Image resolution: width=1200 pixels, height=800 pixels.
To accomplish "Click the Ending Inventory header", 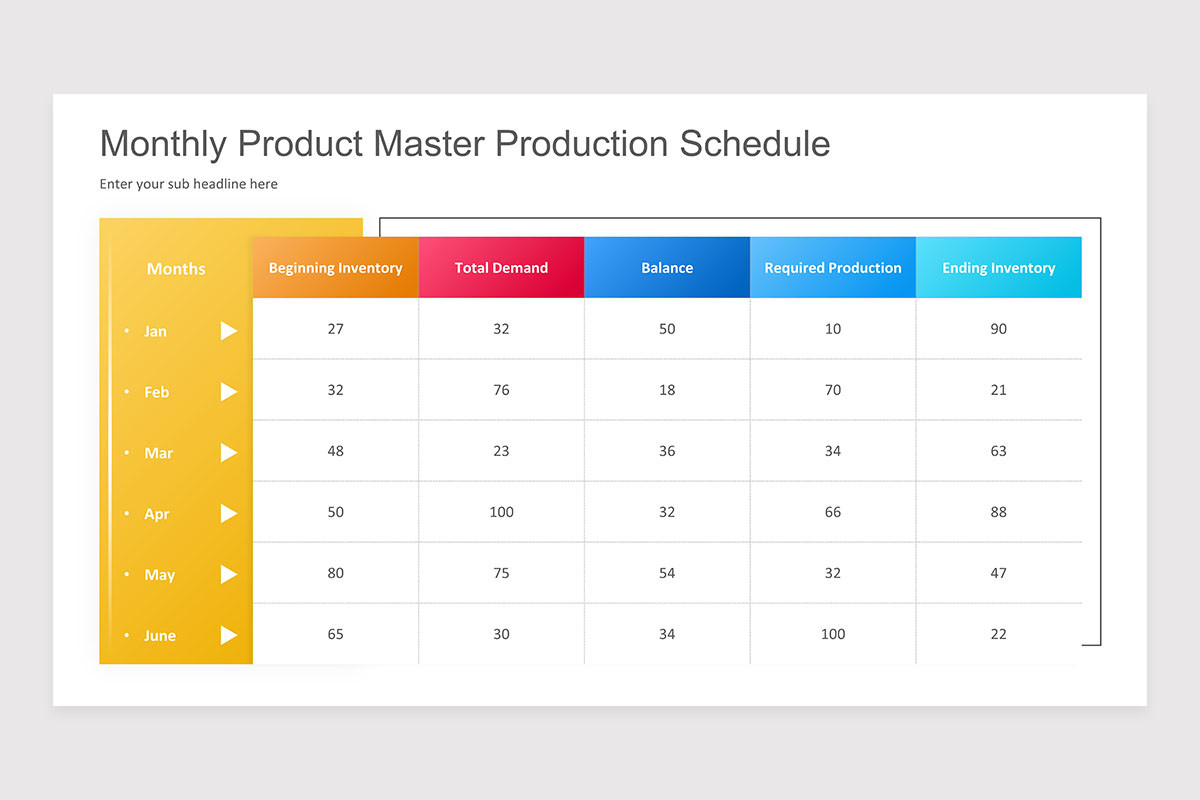I will coord(999,267).
